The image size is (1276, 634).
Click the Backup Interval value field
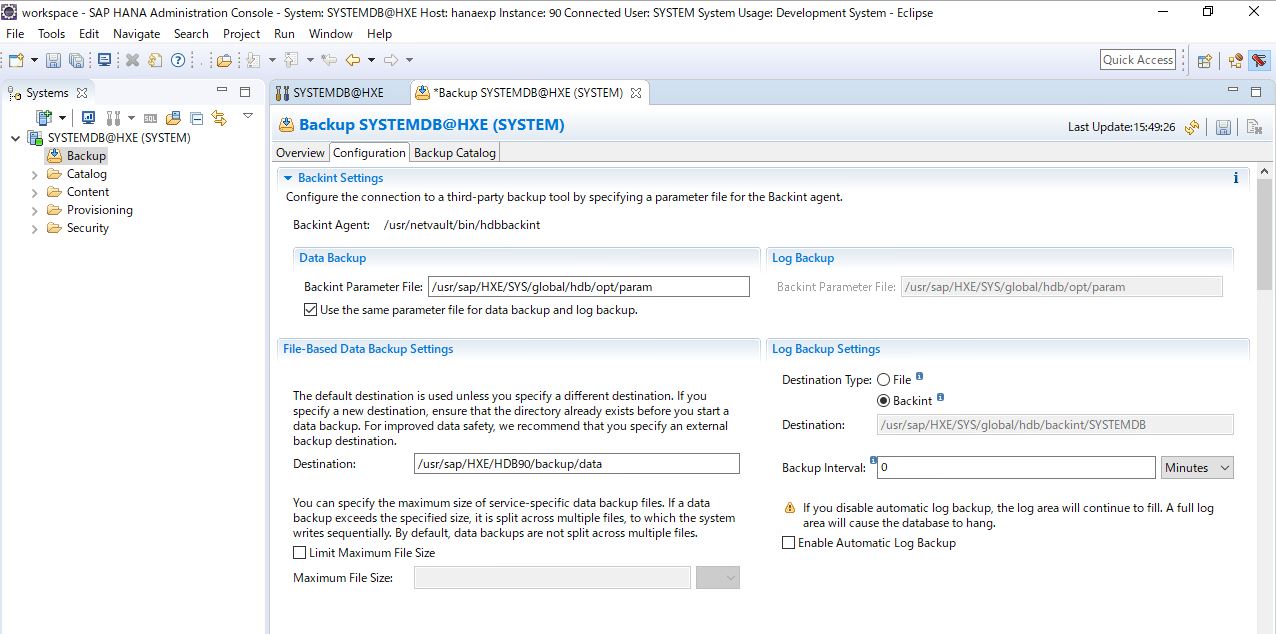click(1017, 467)
